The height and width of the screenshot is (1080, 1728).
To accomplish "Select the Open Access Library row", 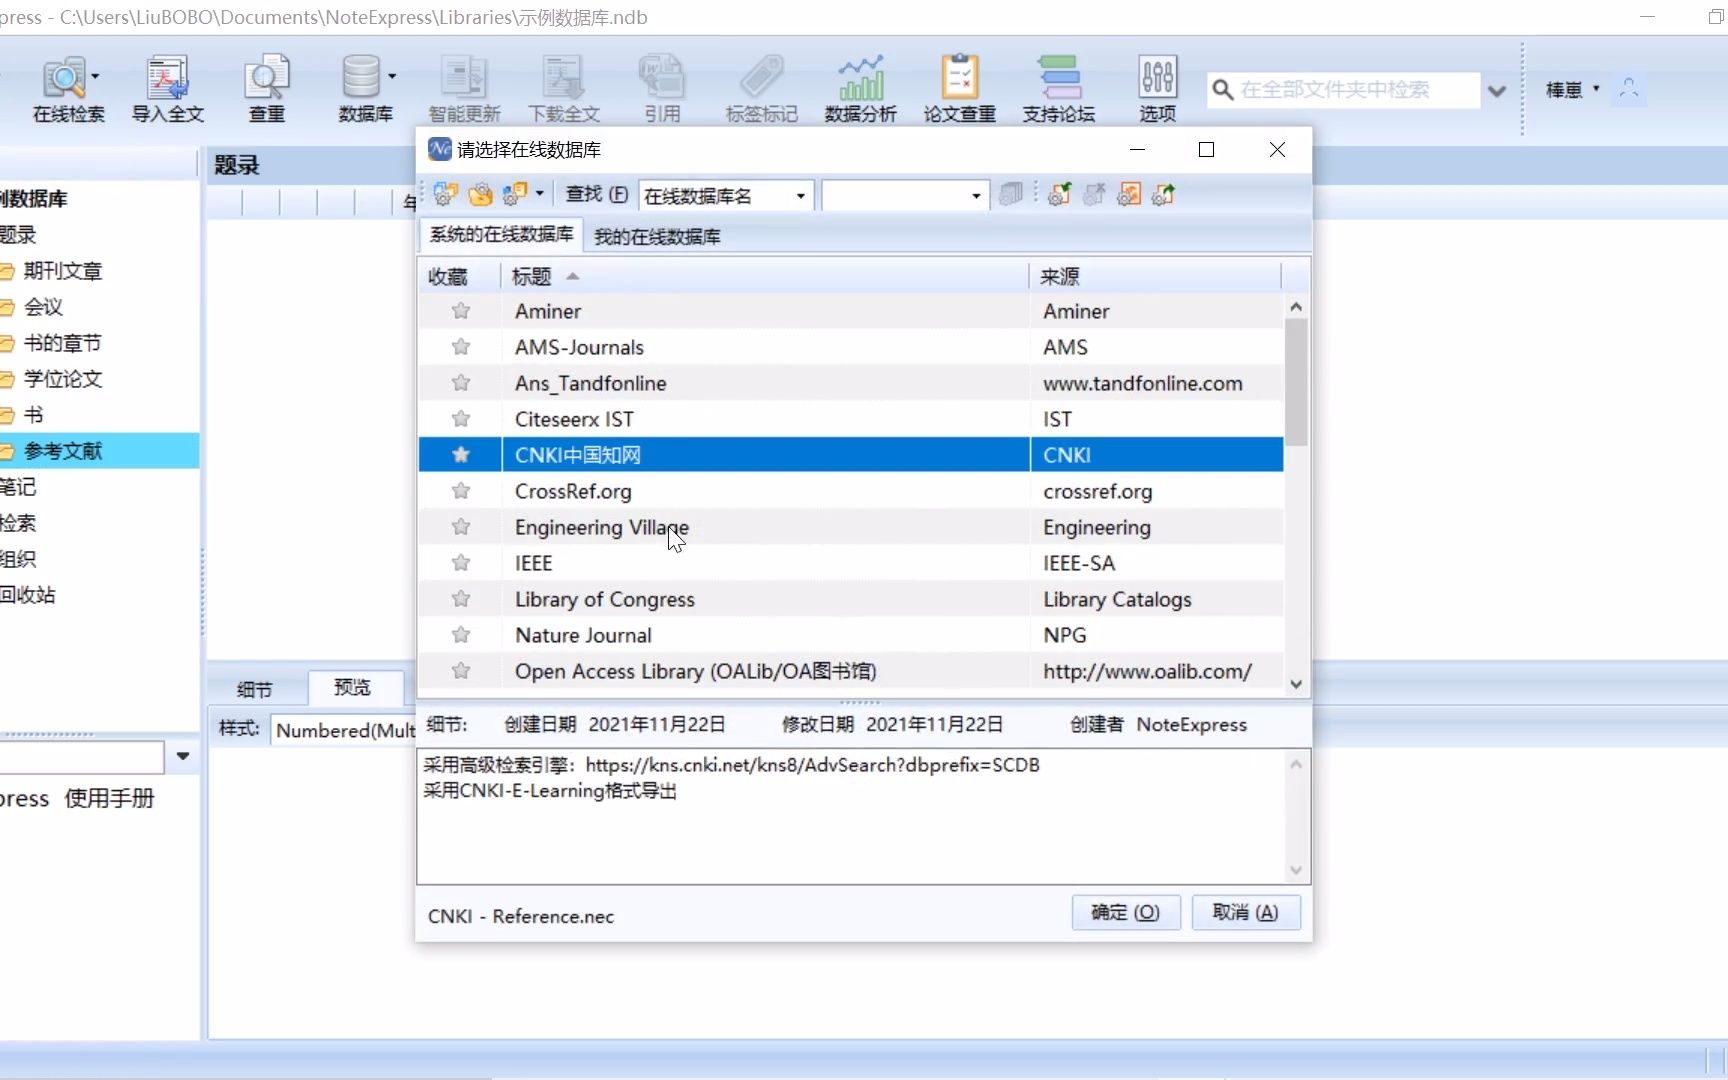I will click(x=851, y=671).
